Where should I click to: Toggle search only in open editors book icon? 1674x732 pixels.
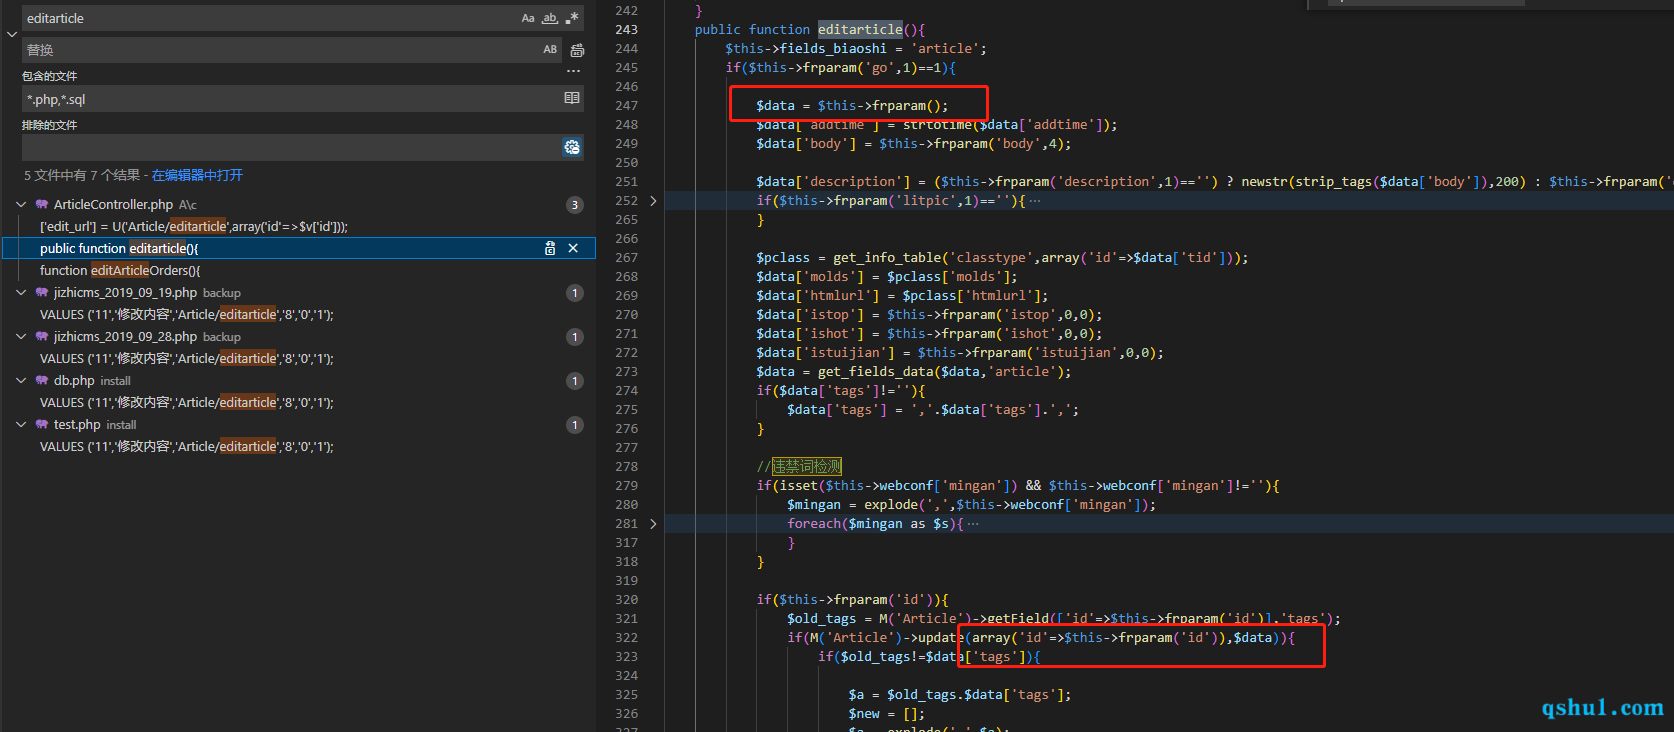click(572, 98)
